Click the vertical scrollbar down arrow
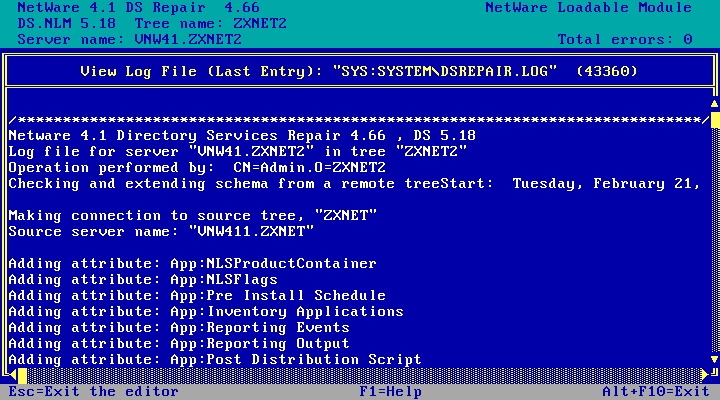This screenshot has width=720, height=400. coord(714,359)
